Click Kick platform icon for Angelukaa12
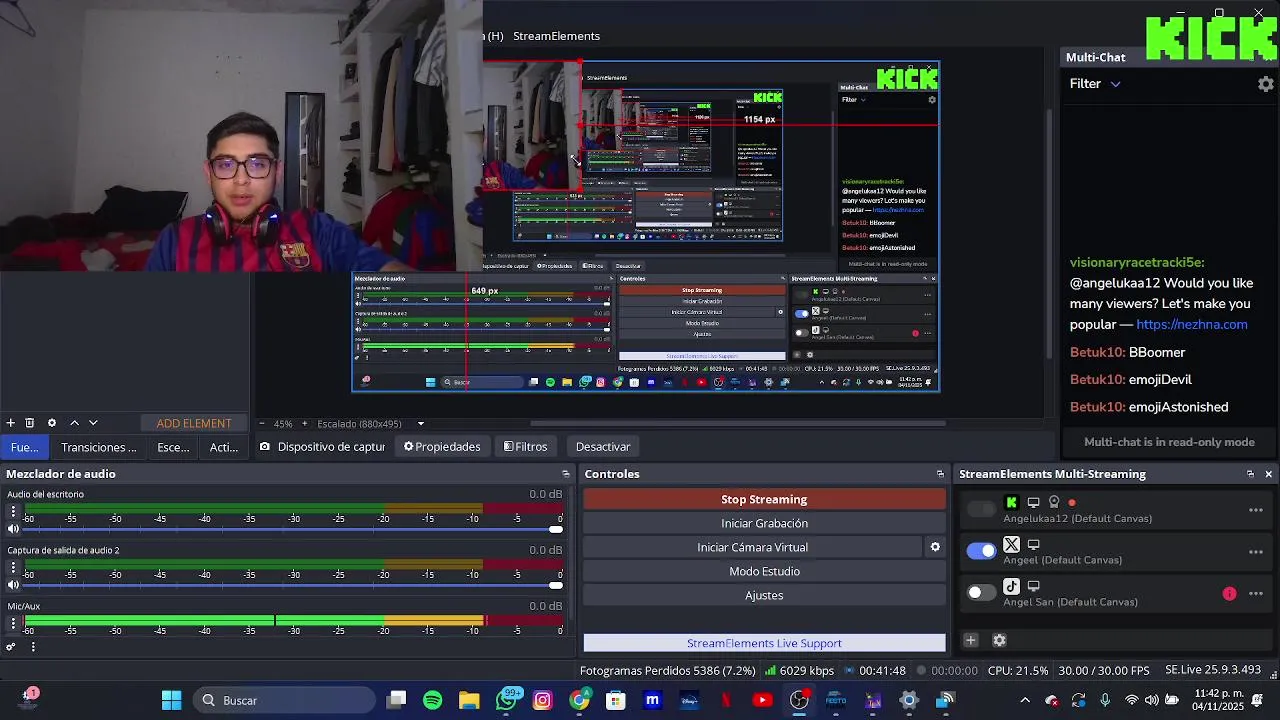This screenshot has height=720, width=1280. [x=1012, y=503]
